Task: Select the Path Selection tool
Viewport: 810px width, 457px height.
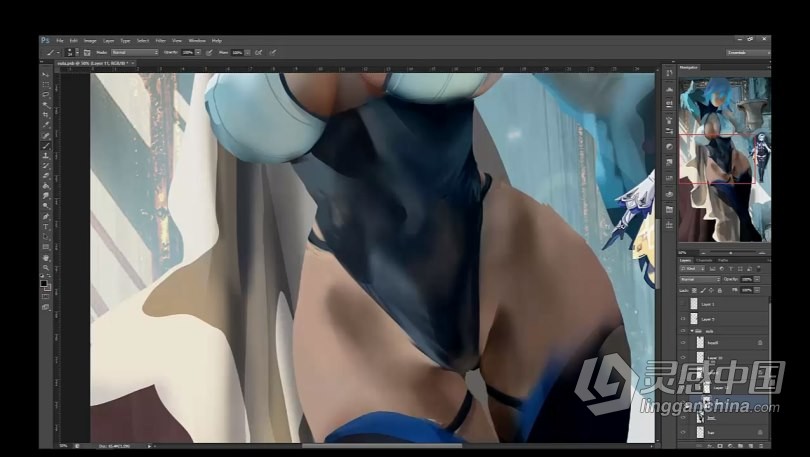Action: click(x=45, y=237)
